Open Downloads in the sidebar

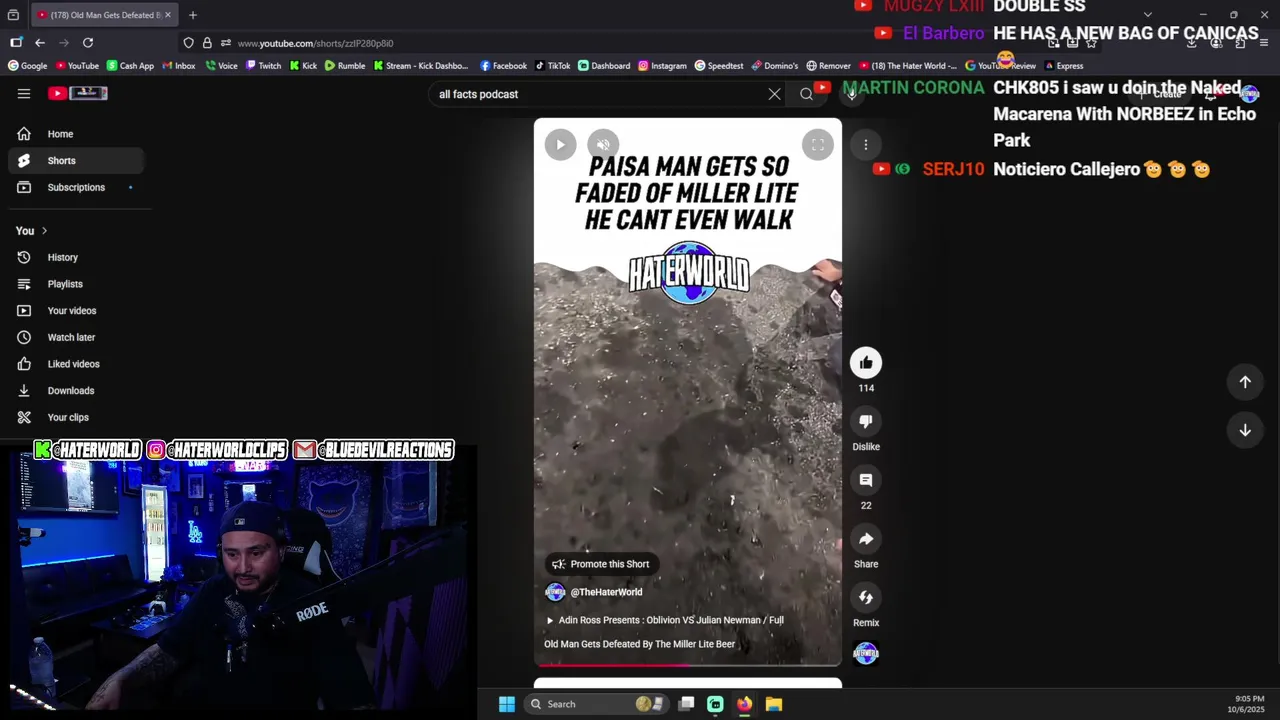pyautogui.click(x=76, y=390)
